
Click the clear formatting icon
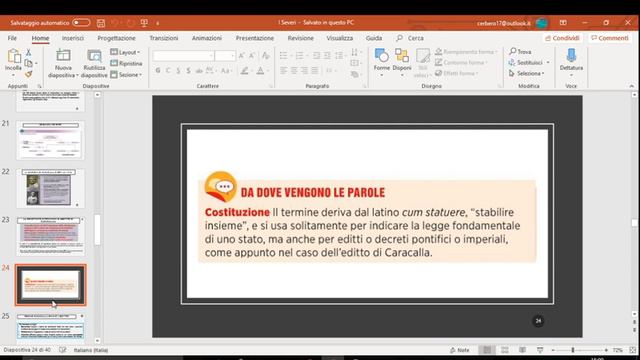click(x=266, y=56)
